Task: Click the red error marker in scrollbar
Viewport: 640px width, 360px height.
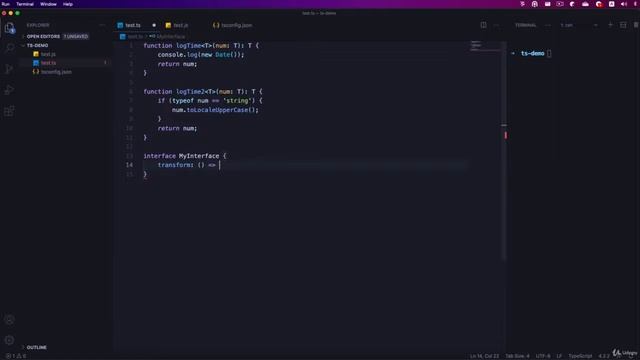Action: 505,135
